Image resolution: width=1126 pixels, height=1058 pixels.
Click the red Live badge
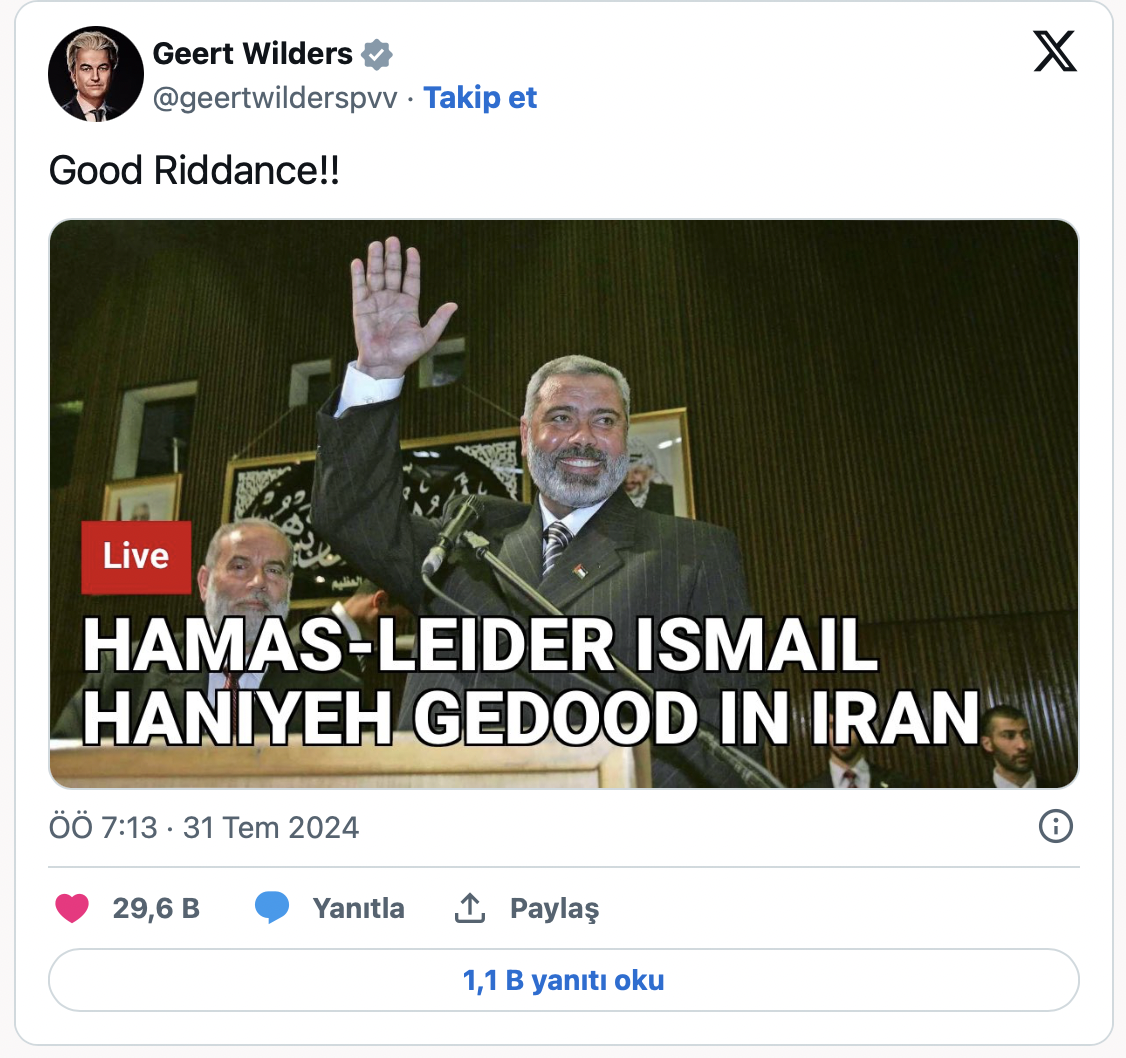(x=136, y=557)
